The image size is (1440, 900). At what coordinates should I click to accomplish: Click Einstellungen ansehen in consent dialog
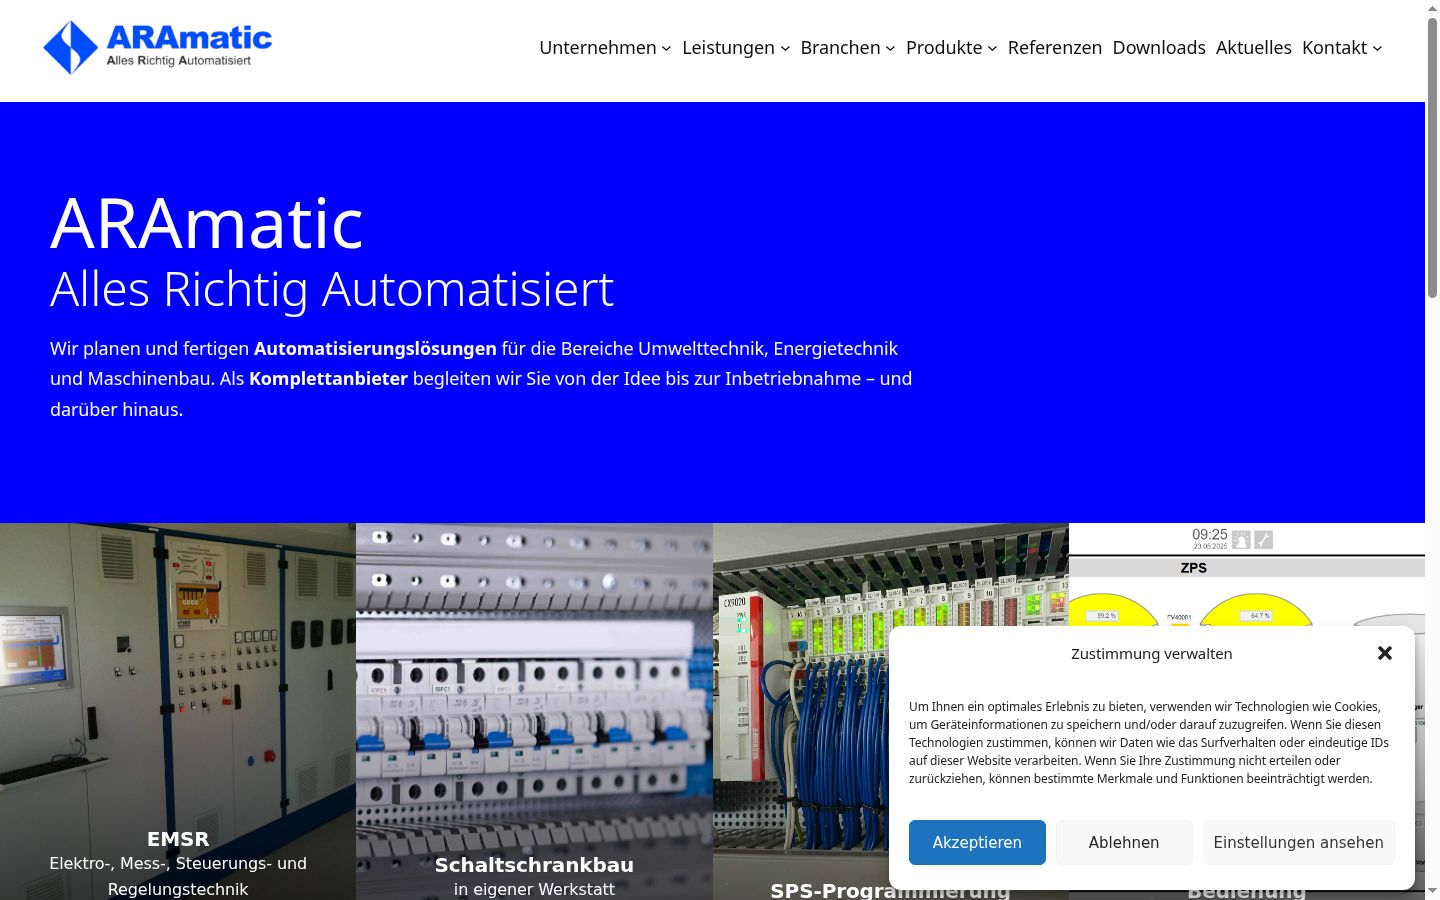tap(1299, 842)
